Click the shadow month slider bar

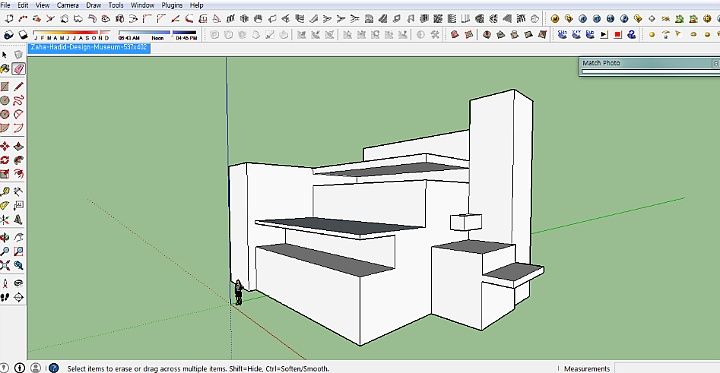(x=72, y=33)
